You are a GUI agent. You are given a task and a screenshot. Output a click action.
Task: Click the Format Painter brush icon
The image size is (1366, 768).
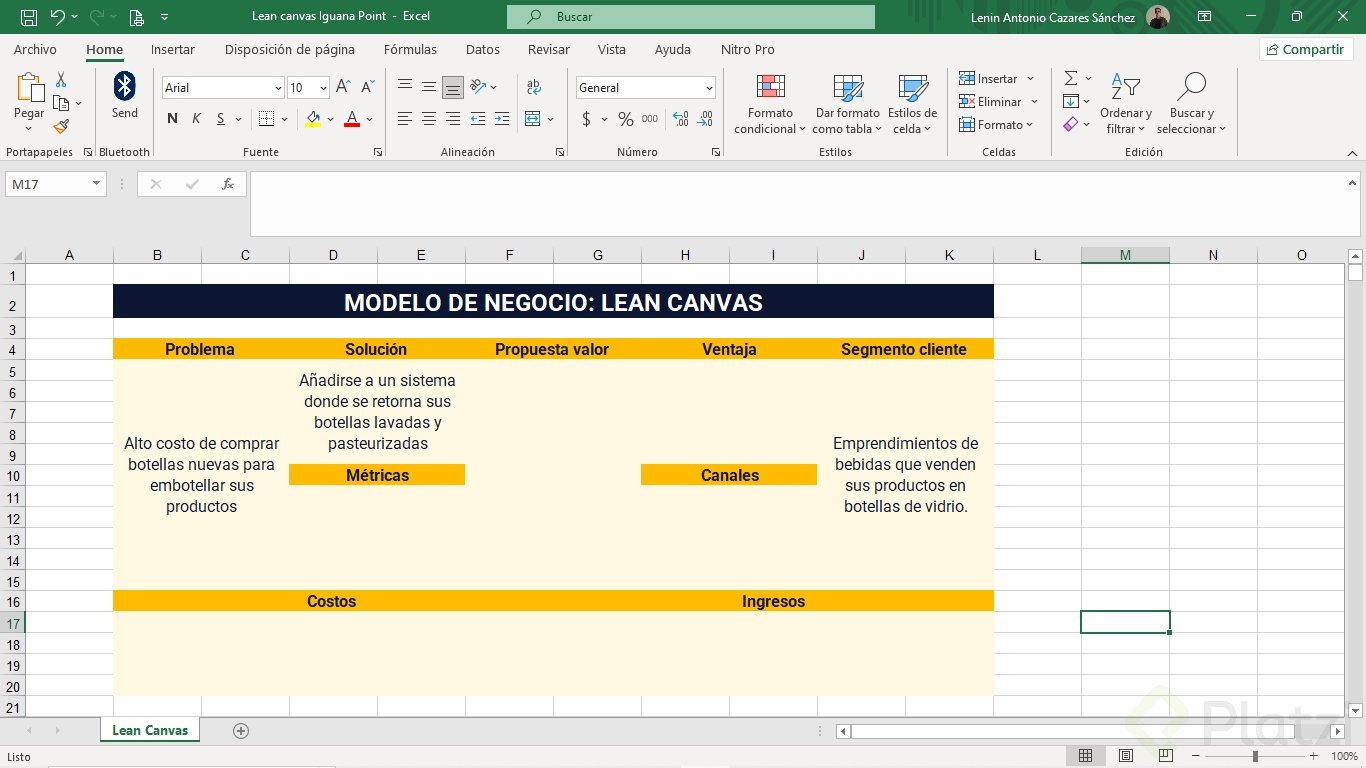coord(61,127)
